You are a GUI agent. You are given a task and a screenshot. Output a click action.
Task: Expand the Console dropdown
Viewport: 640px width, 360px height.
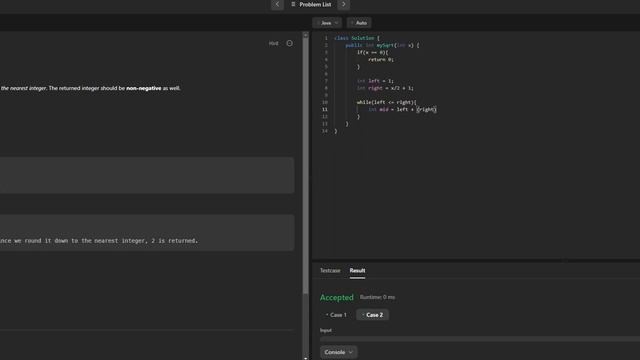[x=338, y=352]
